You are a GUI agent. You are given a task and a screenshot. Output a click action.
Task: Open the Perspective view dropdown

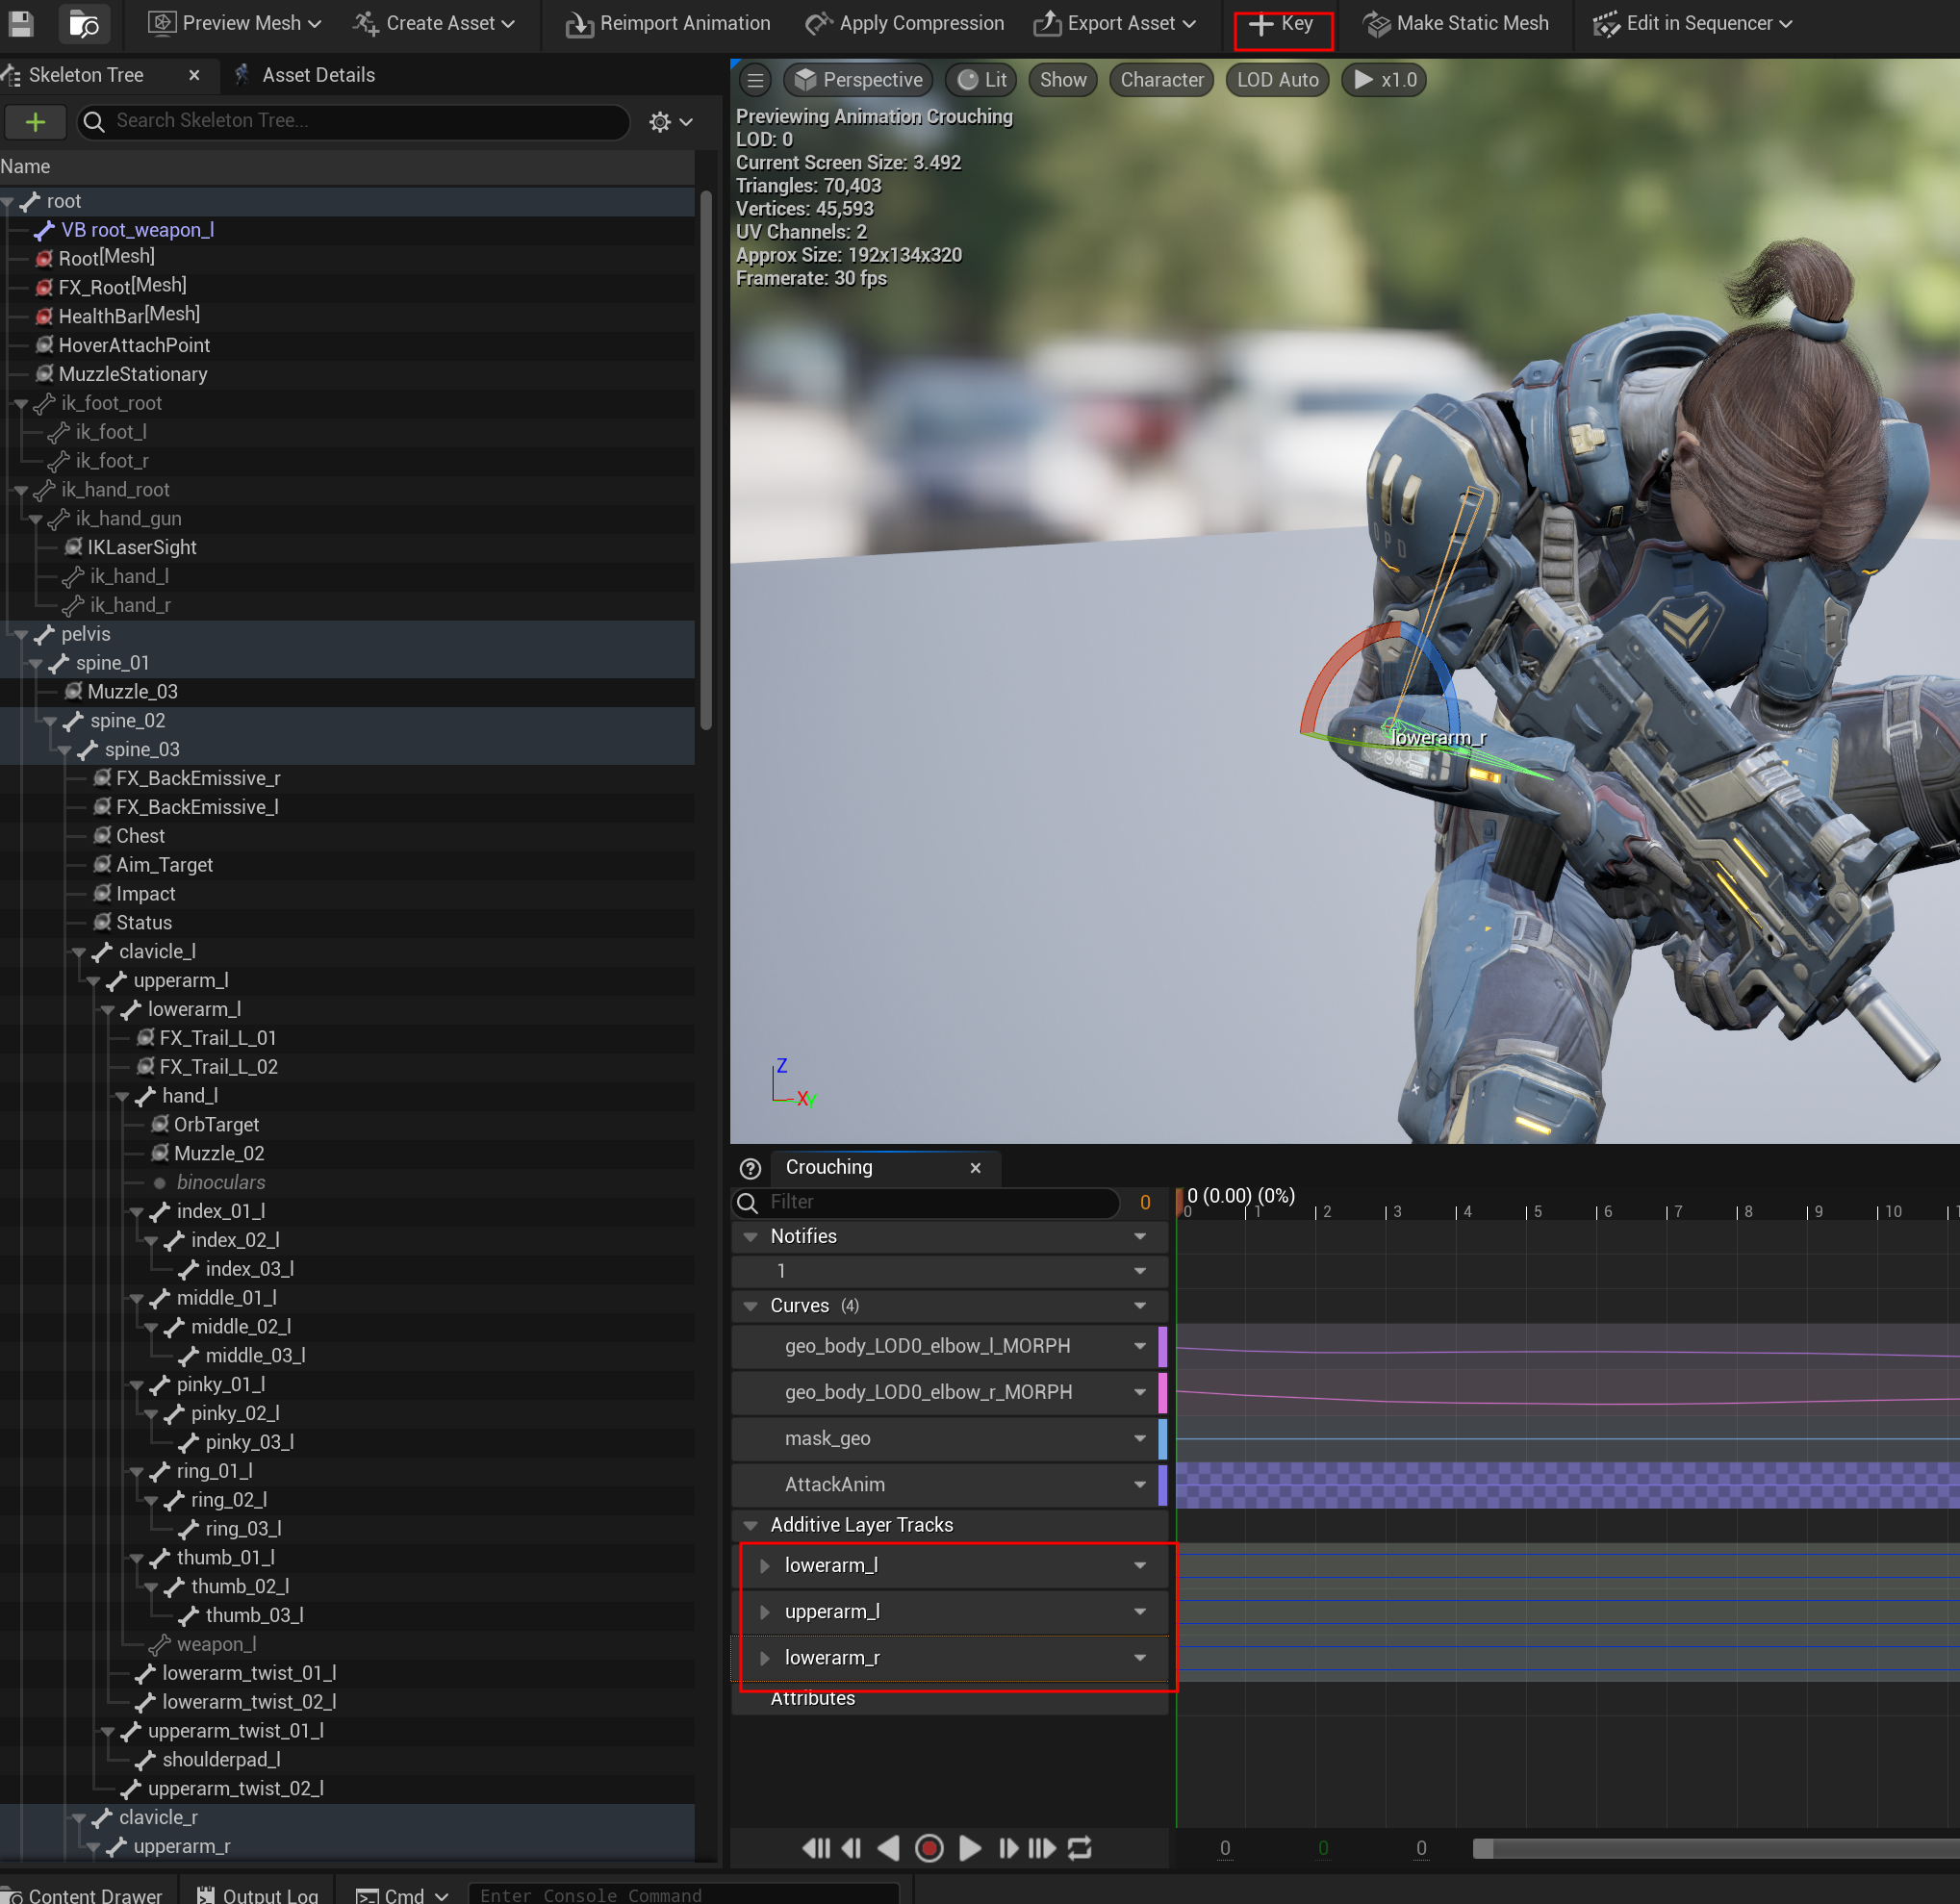click(x=858, y=80)
